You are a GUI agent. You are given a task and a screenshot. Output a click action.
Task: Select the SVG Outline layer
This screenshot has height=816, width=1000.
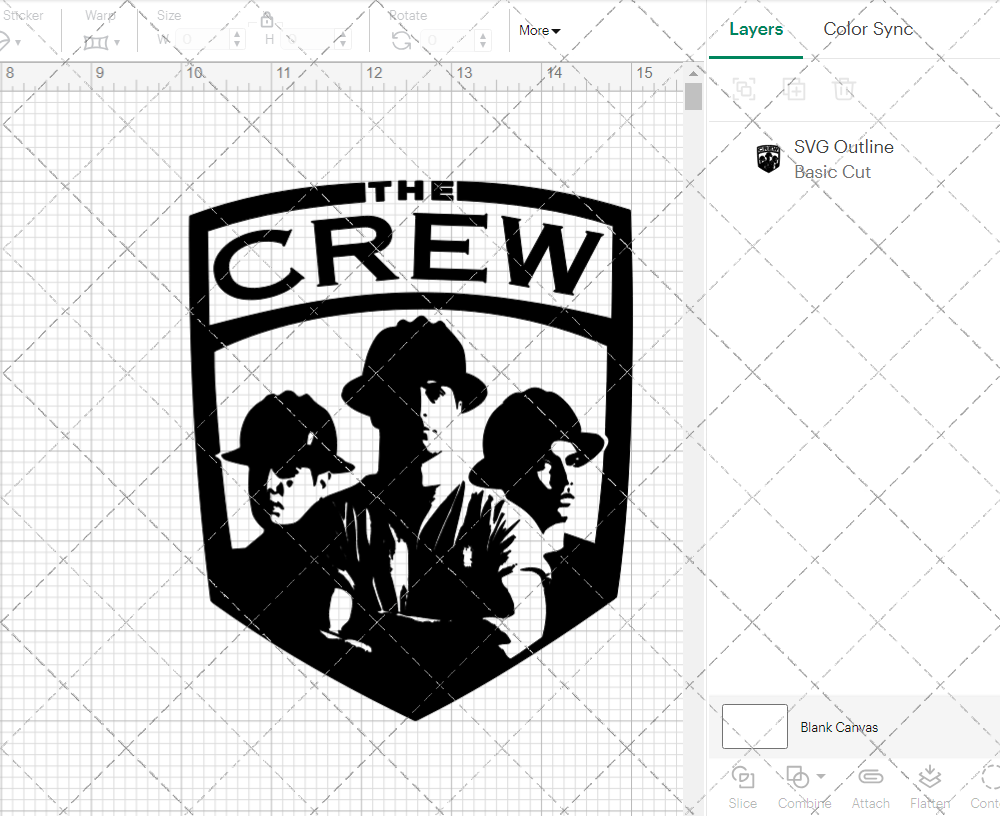843,146
